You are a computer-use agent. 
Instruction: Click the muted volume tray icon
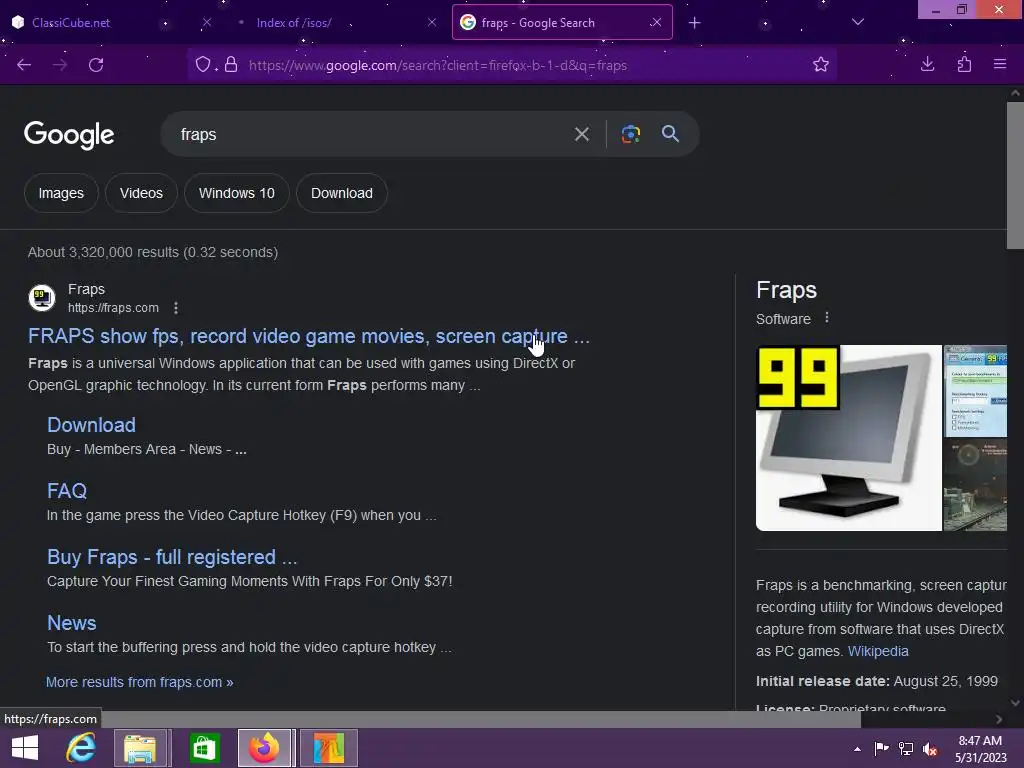(930, 748)
